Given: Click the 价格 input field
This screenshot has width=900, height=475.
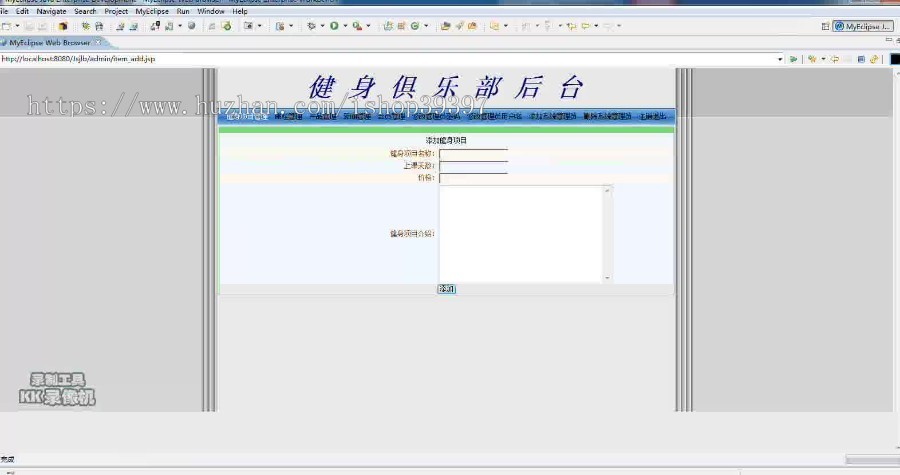Looking at the screenshot, I should click(x=474, y=178).
